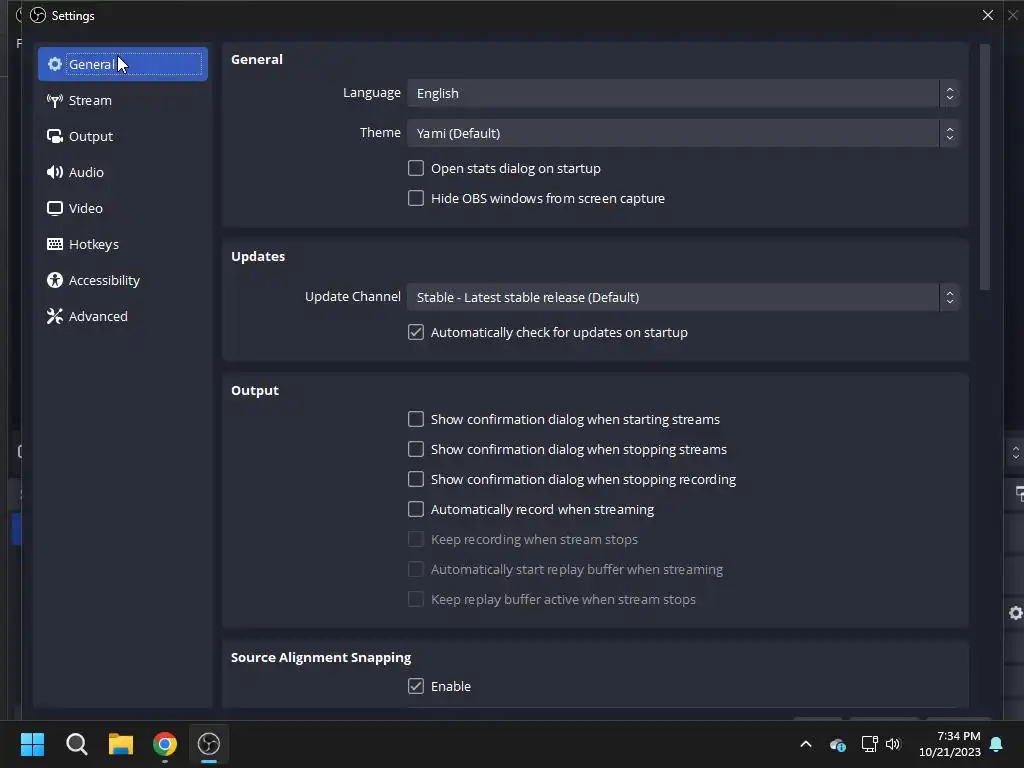This screenshot has width=1024, height=768.
Task: Click the taskbar clock showing 7:34 PM
Action: 950,744
